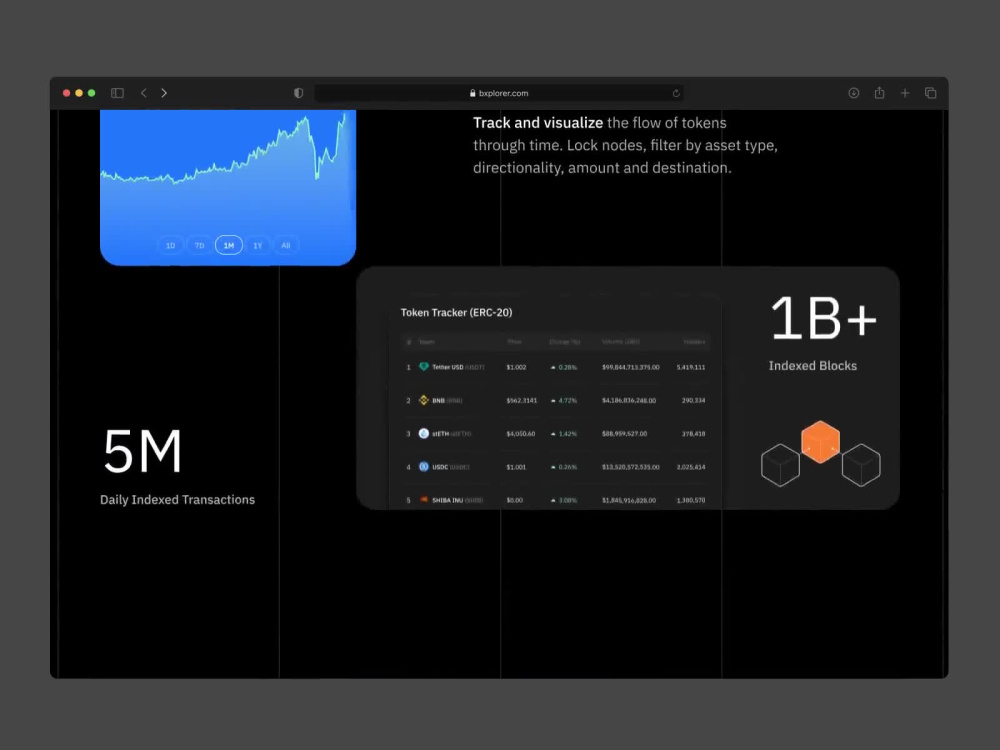1000x750 pixels.
Task: Show the tab overview icon
Action: [930, 93]
